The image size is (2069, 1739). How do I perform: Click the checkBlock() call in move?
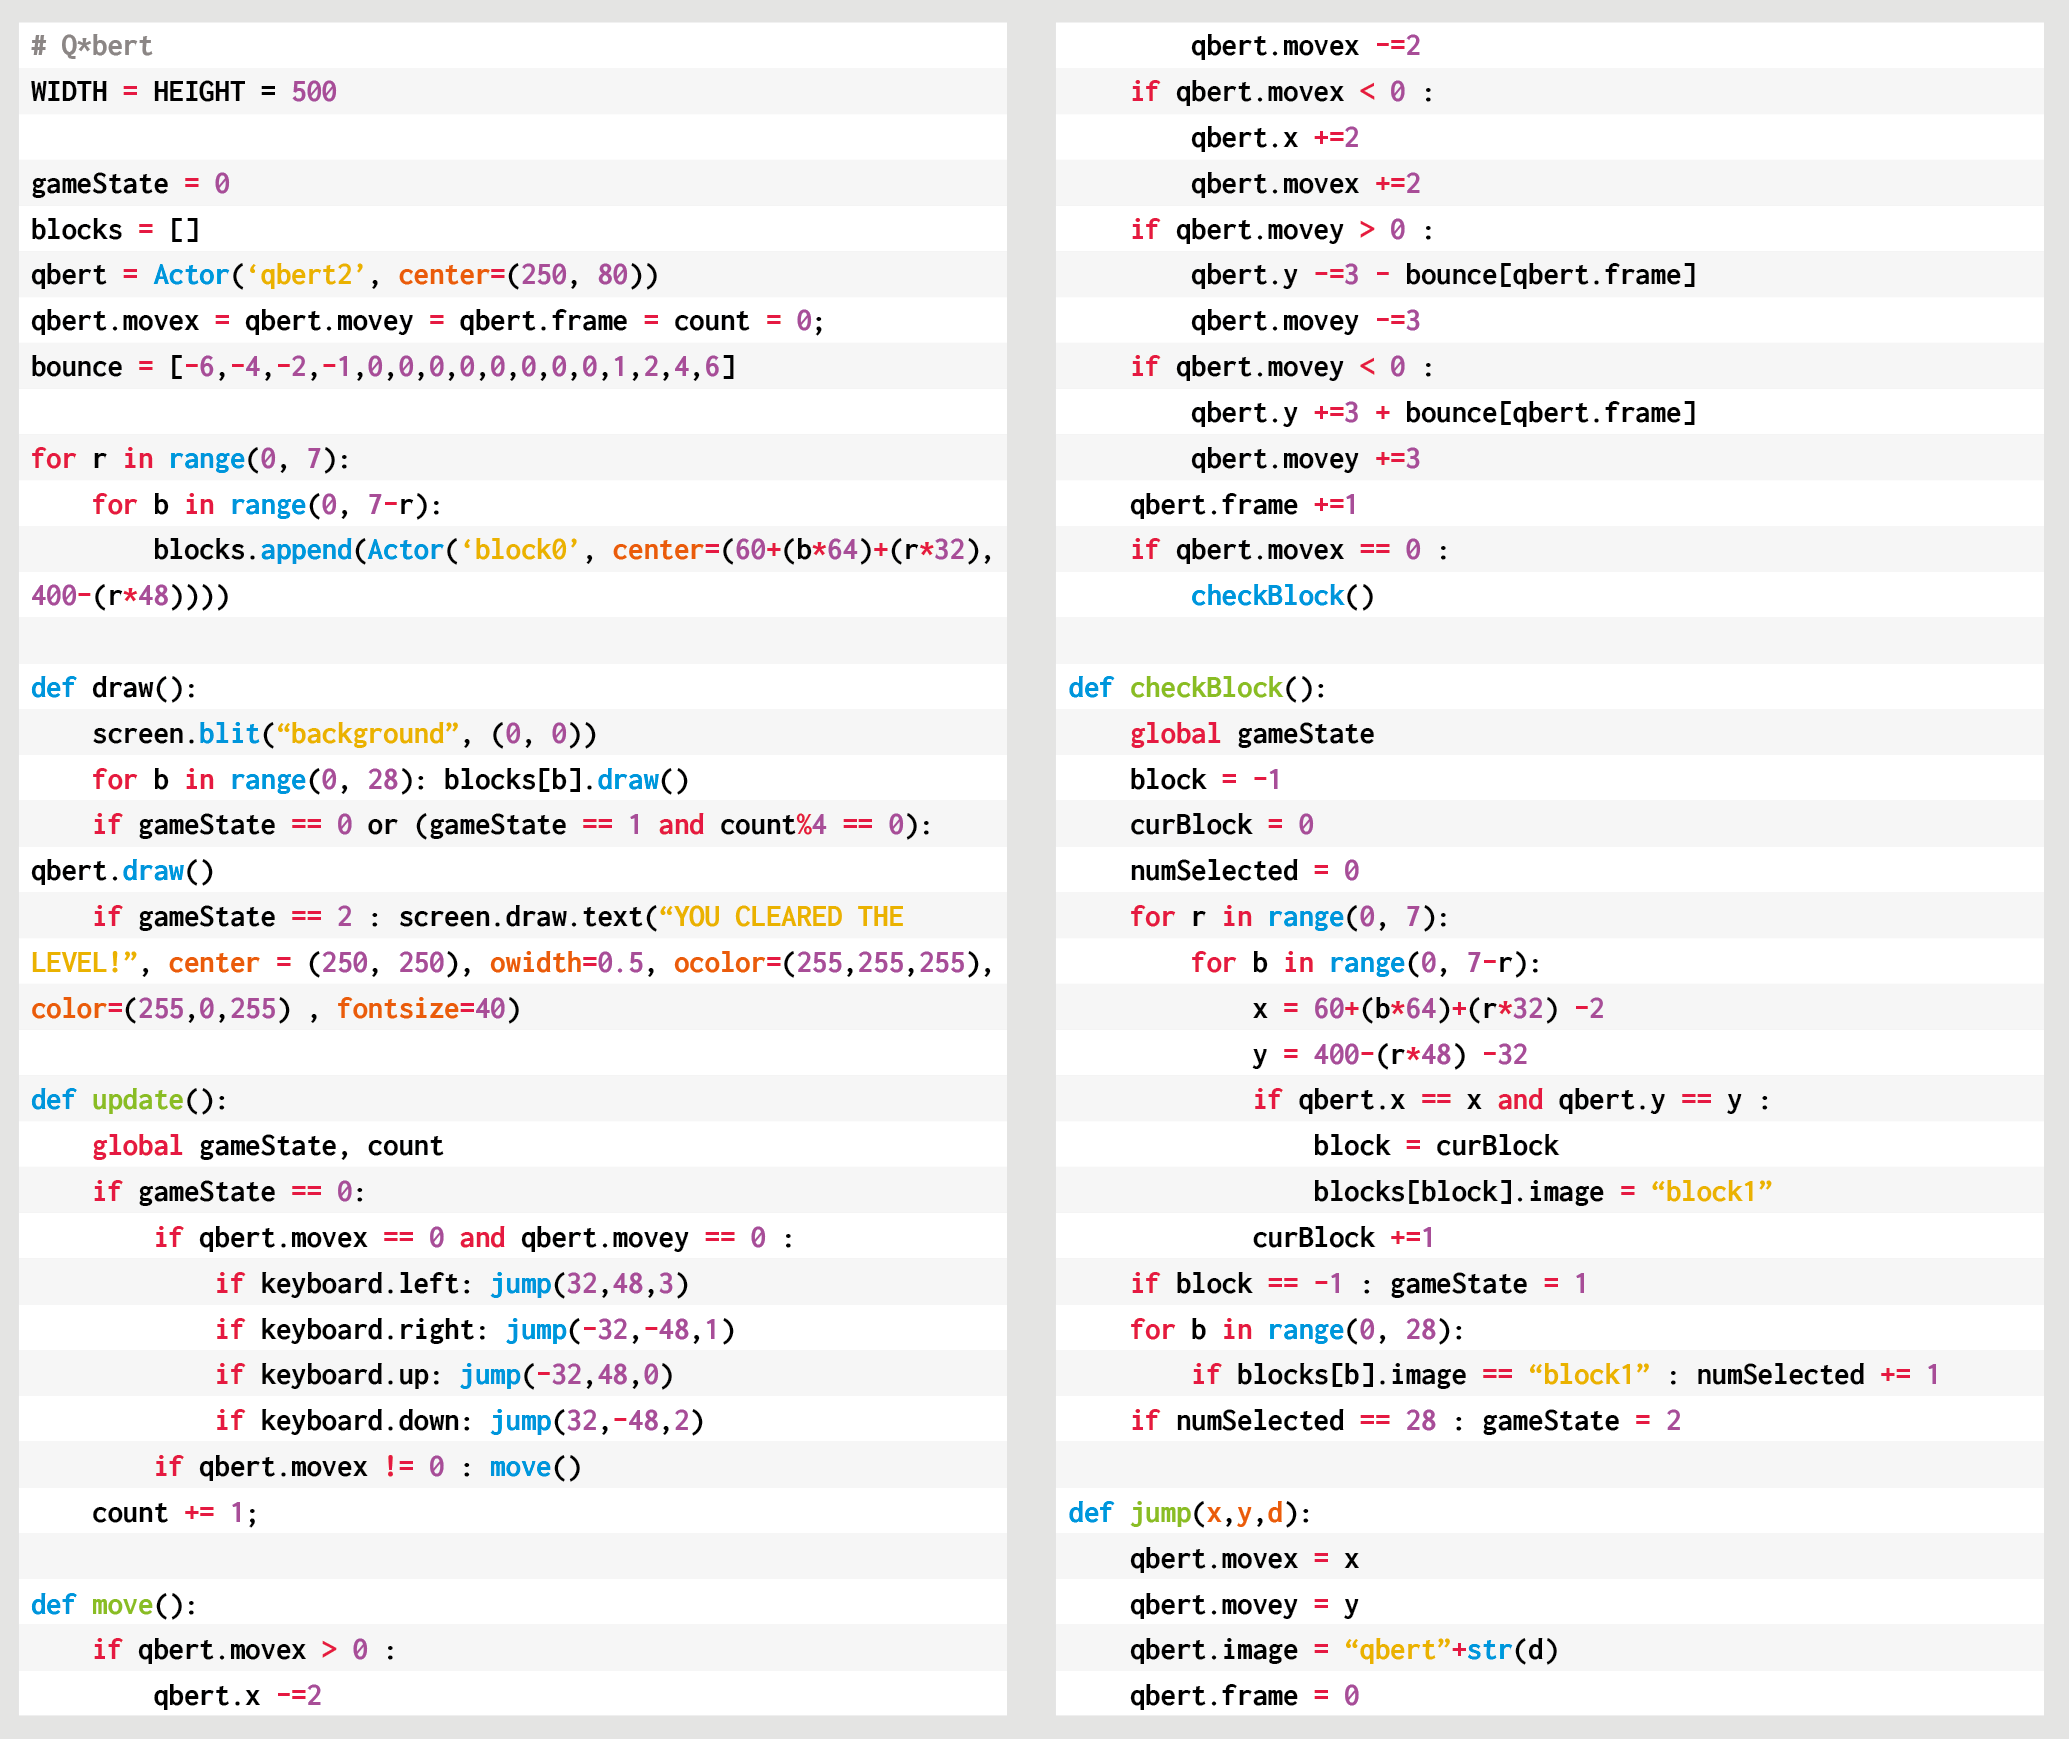coord(1282,596)
